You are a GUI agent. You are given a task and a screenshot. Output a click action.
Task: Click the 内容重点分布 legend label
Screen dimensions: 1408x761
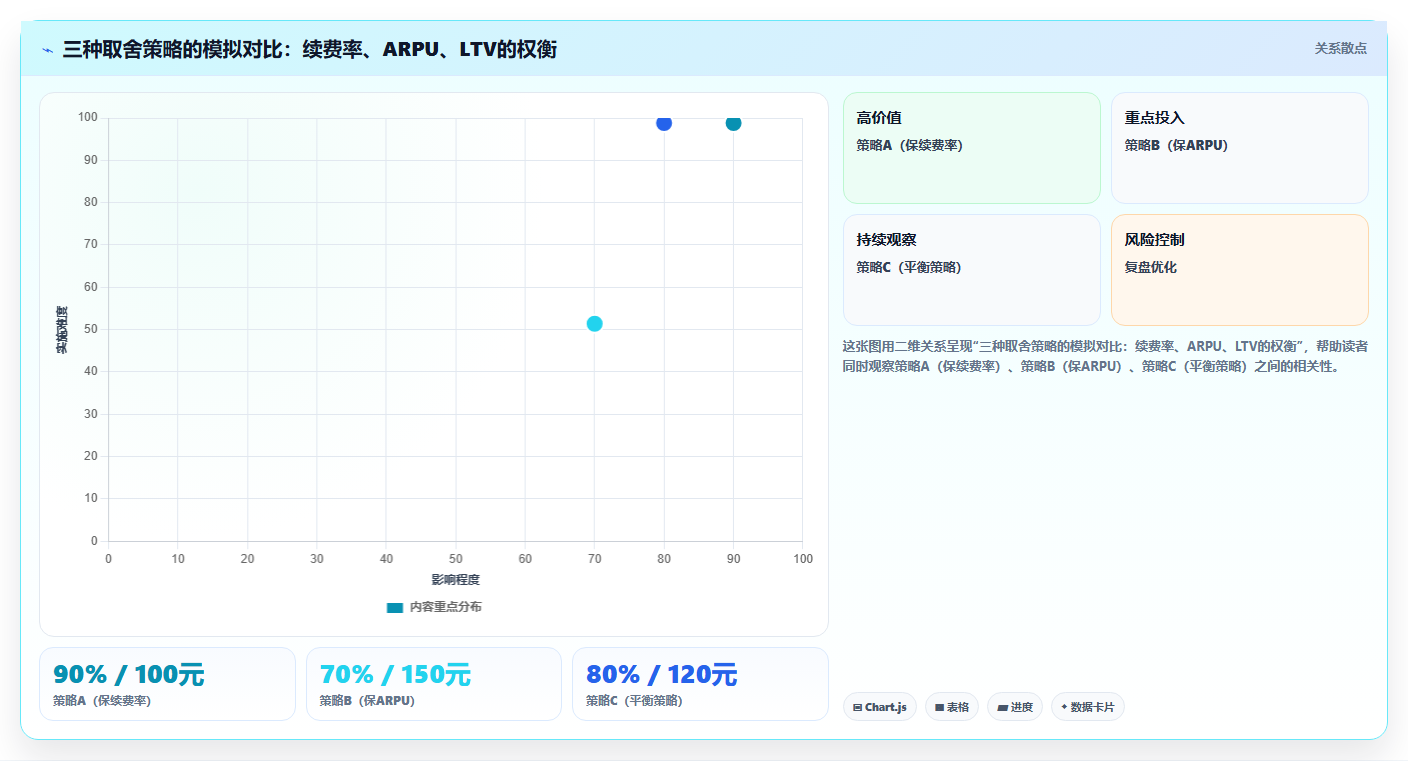(445, 607)
